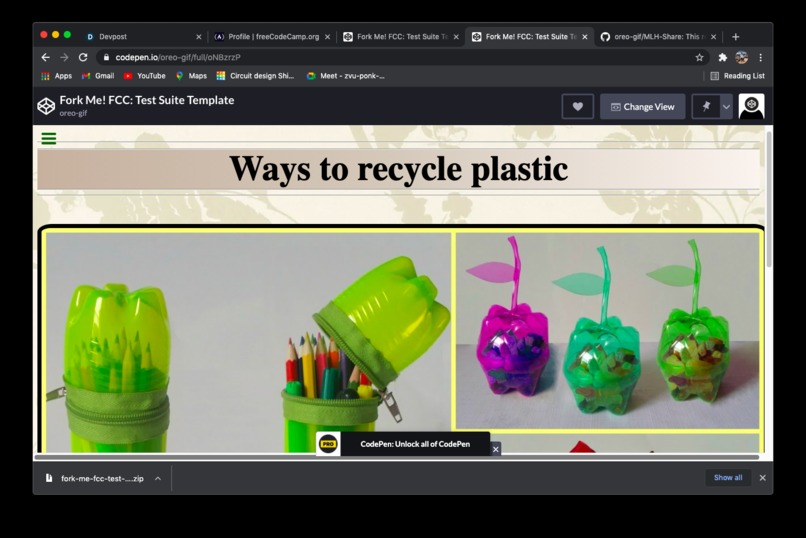The image size is (806, 538).
Task: Click Unlock all of CodePen banner
Action: click(x=415, y=444)
